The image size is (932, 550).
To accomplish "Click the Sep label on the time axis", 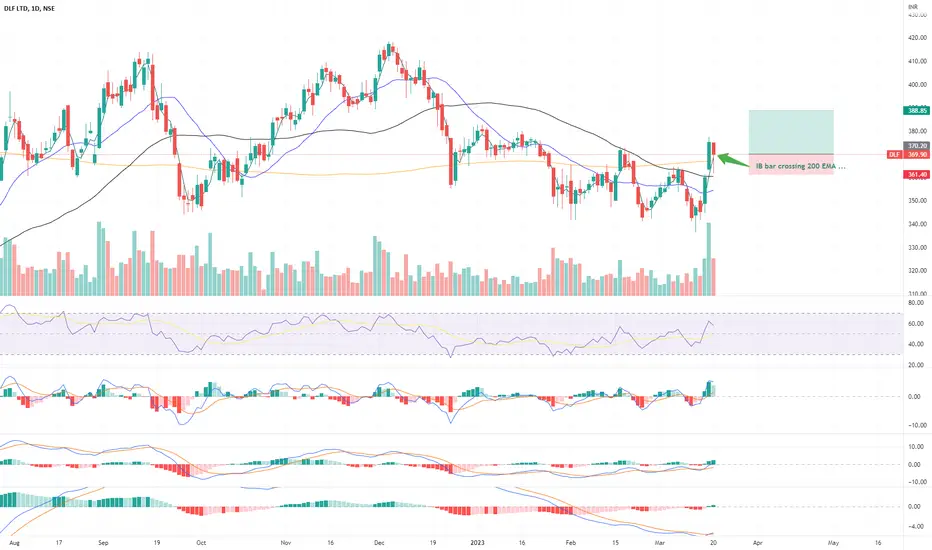I will point(103,543).
